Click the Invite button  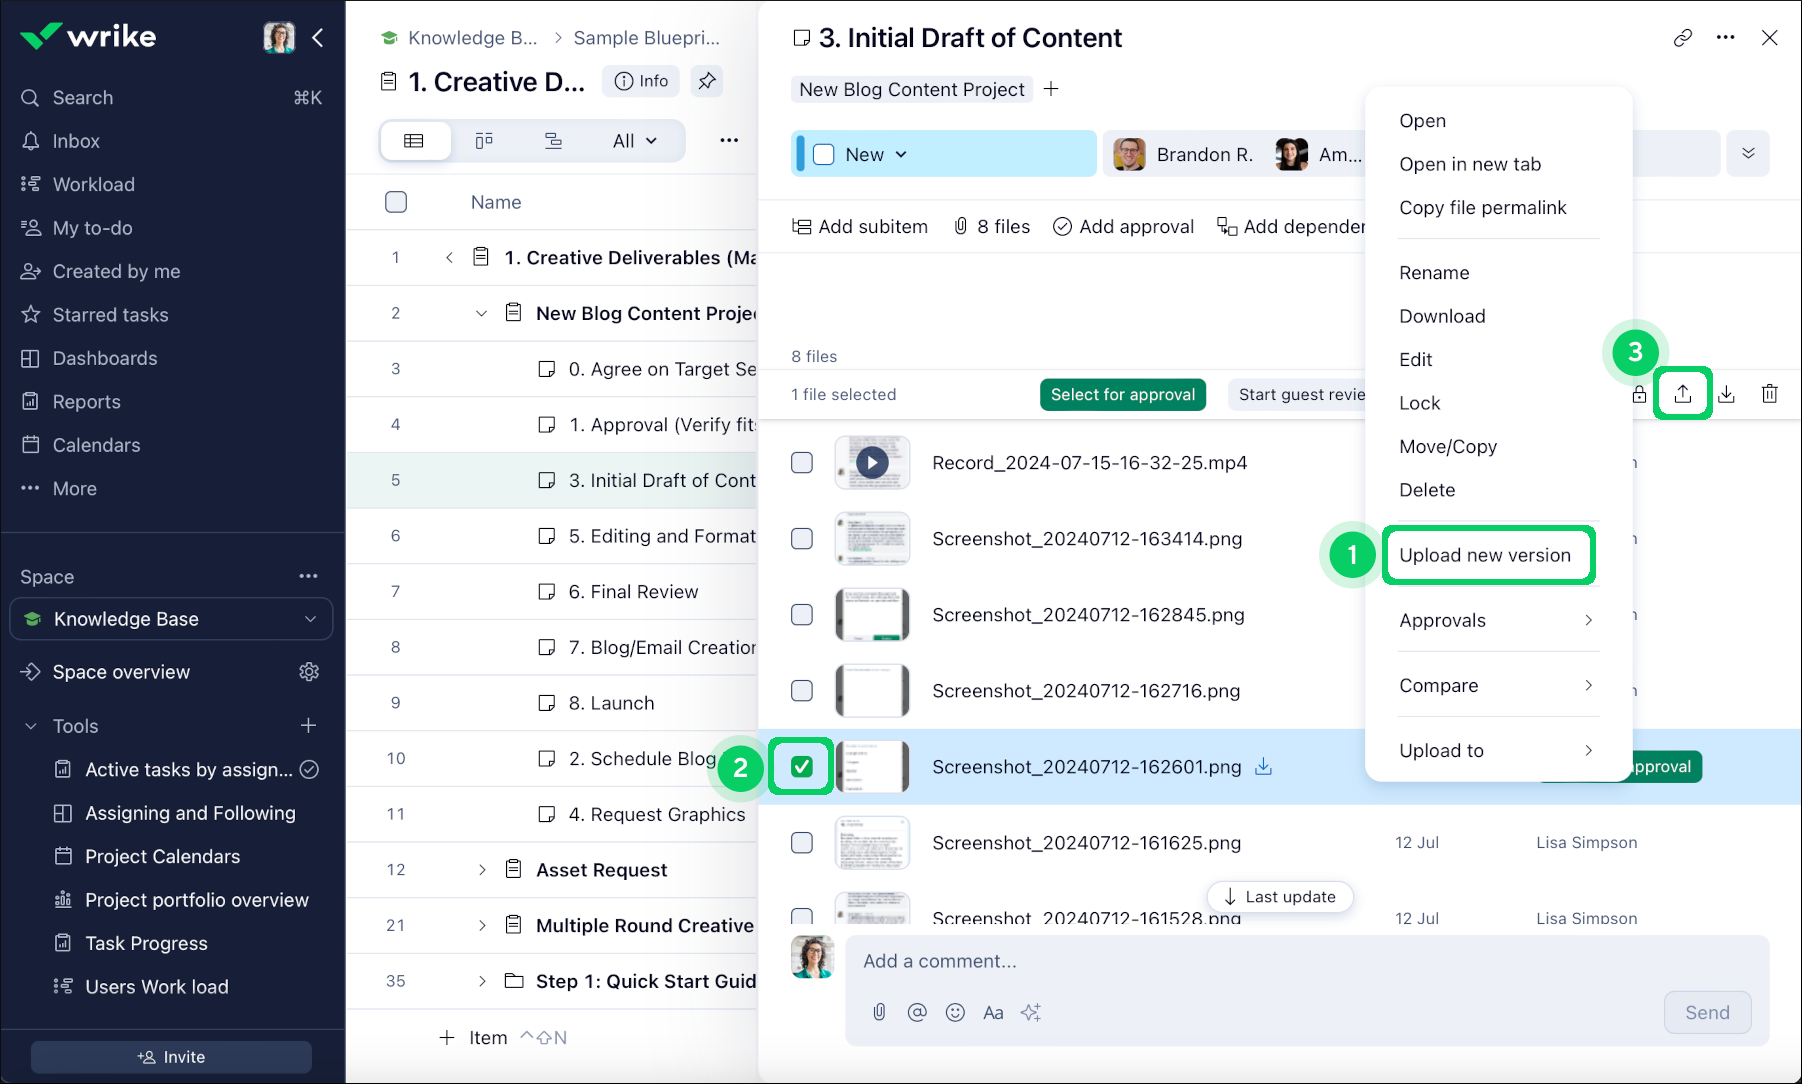click(x=171, y=1057)
